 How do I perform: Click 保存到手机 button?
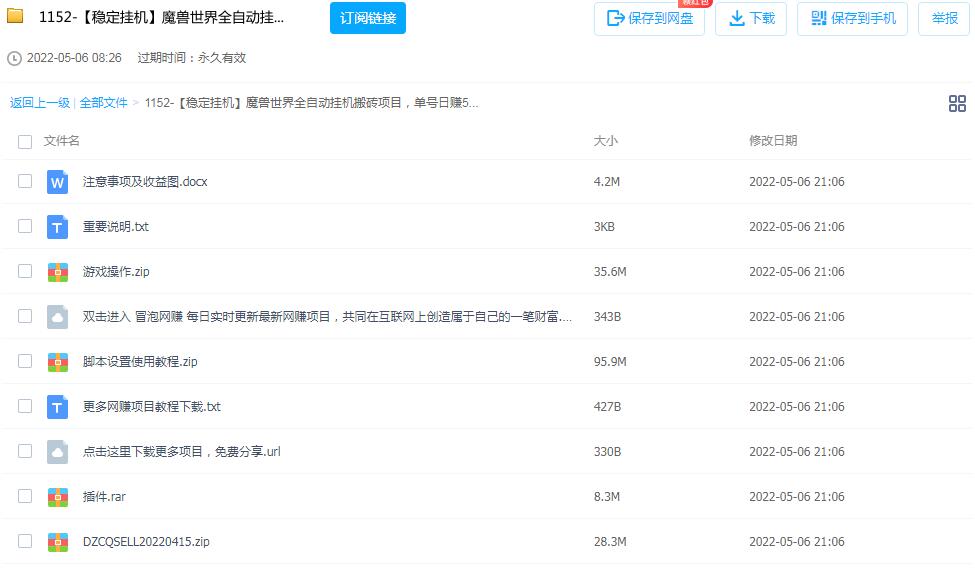(853, 19)
